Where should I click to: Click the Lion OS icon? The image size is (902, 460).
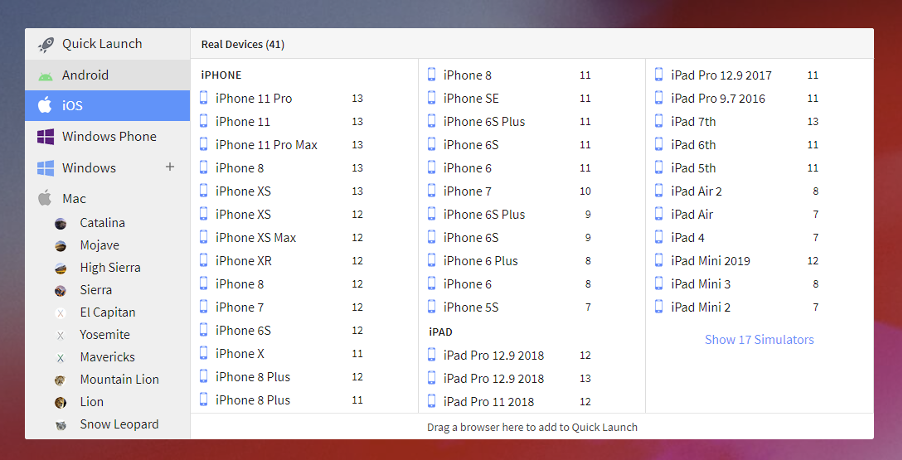(60, 402)
